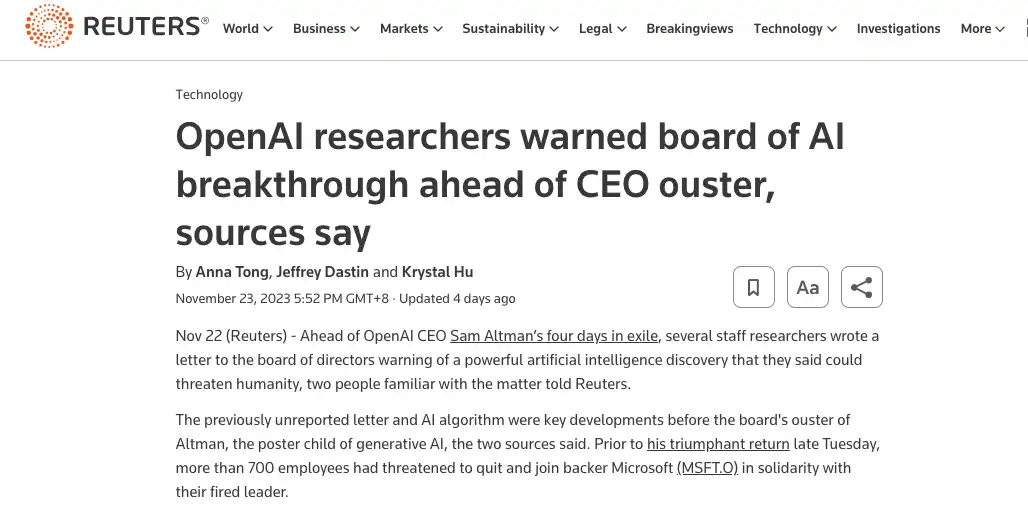Open the More menu
1028x523 pixels.
pos(982,29)
